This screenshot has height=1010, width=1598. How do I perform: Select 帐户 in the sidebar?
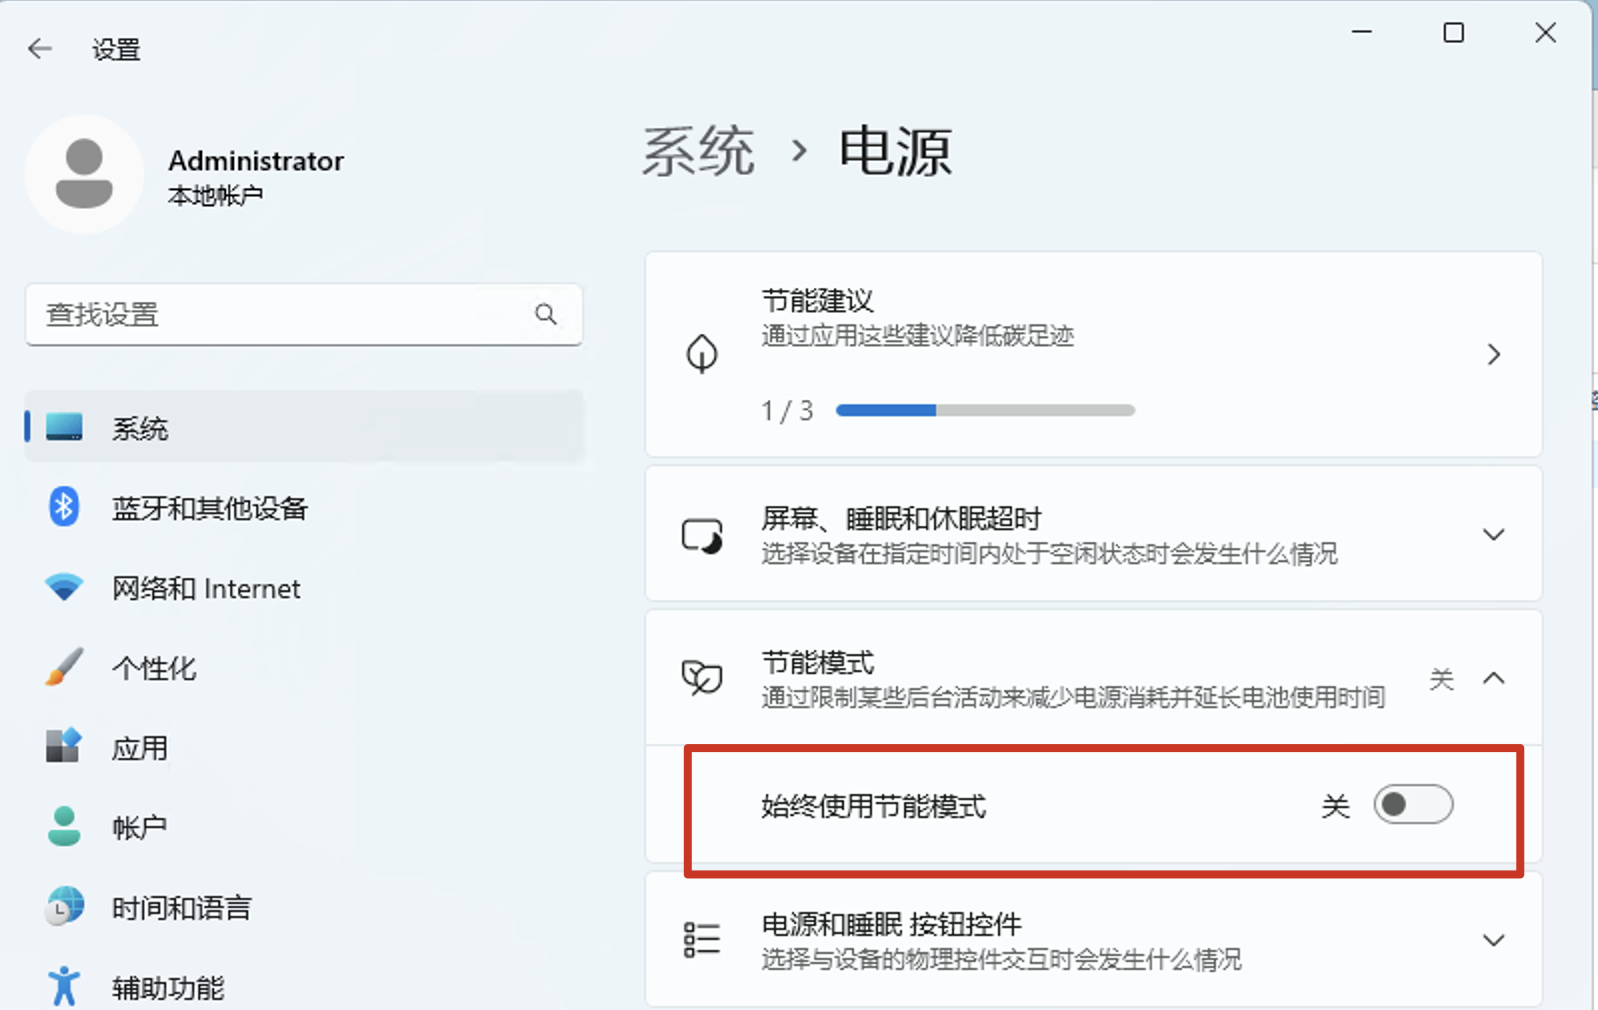point(139,828)
